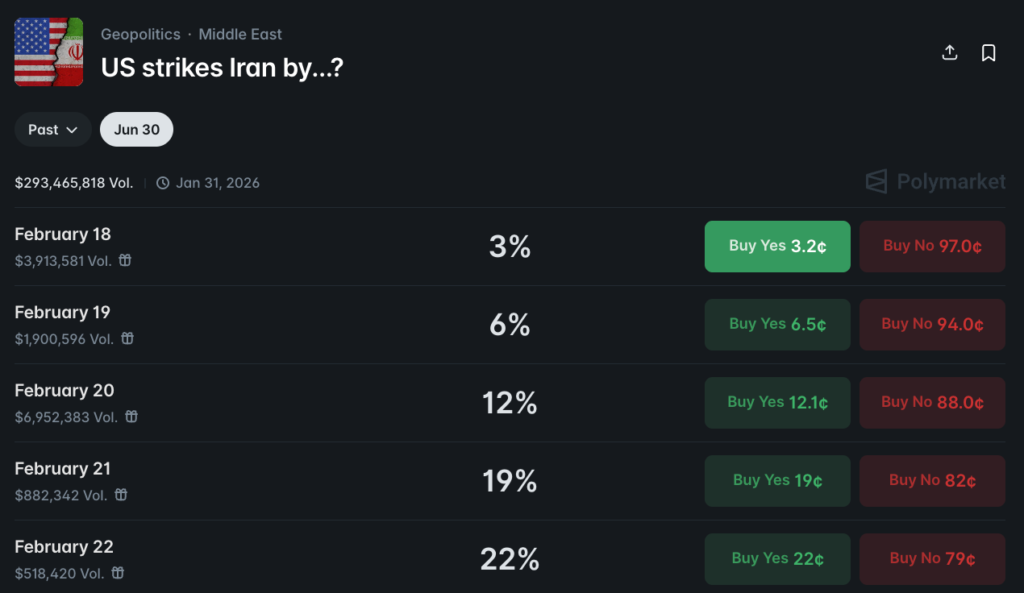This screenshot has width=1024, height=593.
Task: Buy Yes at 12.1¢ for February 20
Action: (777, 402)
